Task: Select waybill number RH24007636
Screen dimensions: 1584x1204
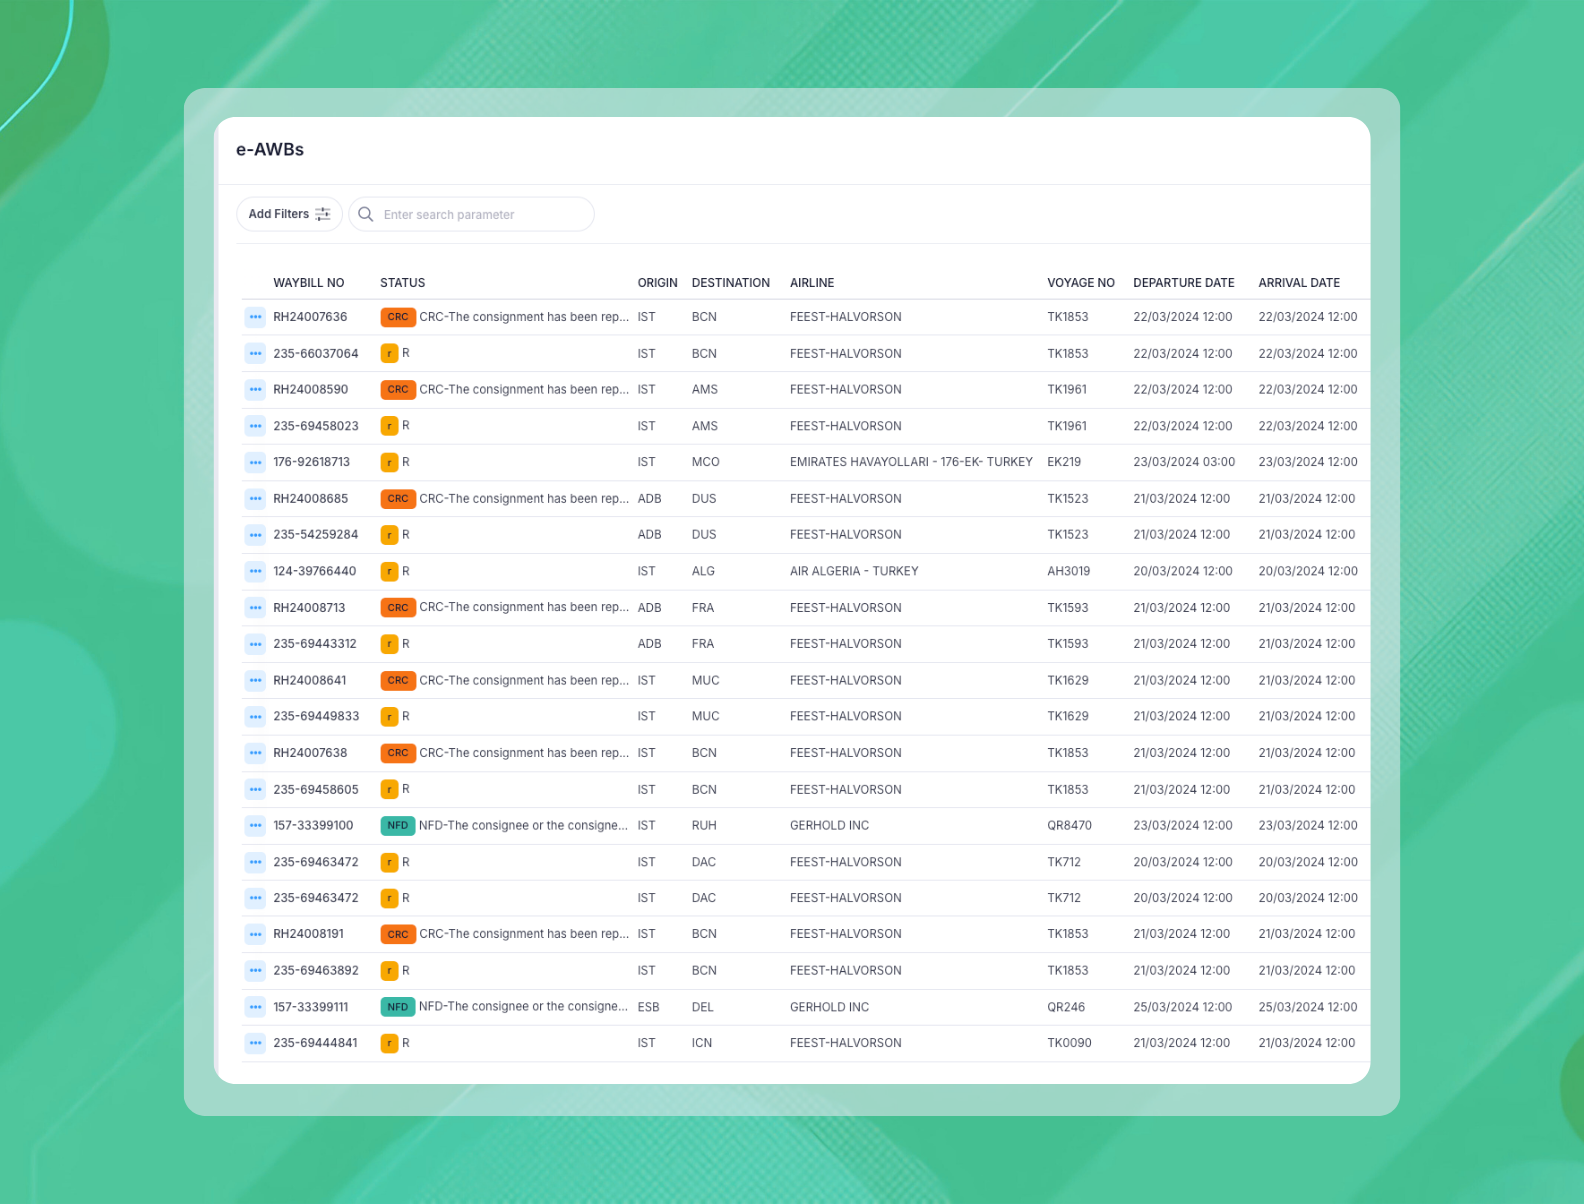Action: pyautogui.click(x=310, y=317)
